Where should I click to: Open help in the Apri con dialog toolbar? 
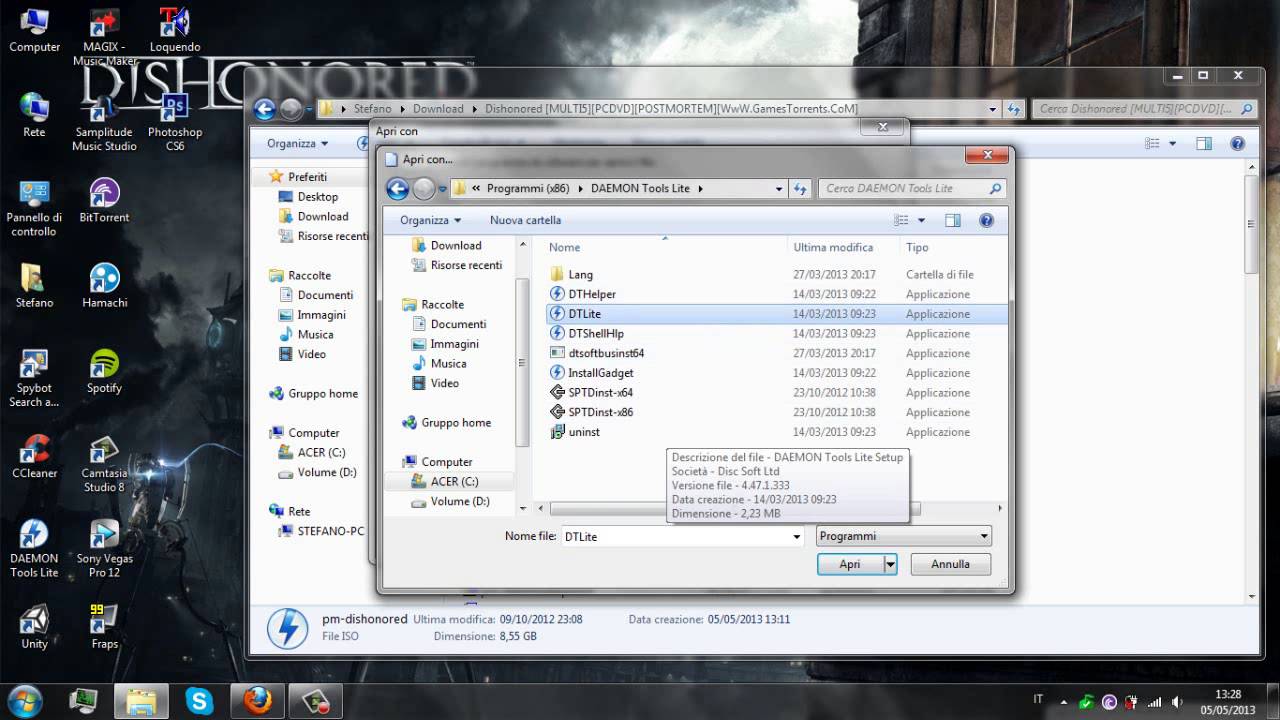point(986,220)
